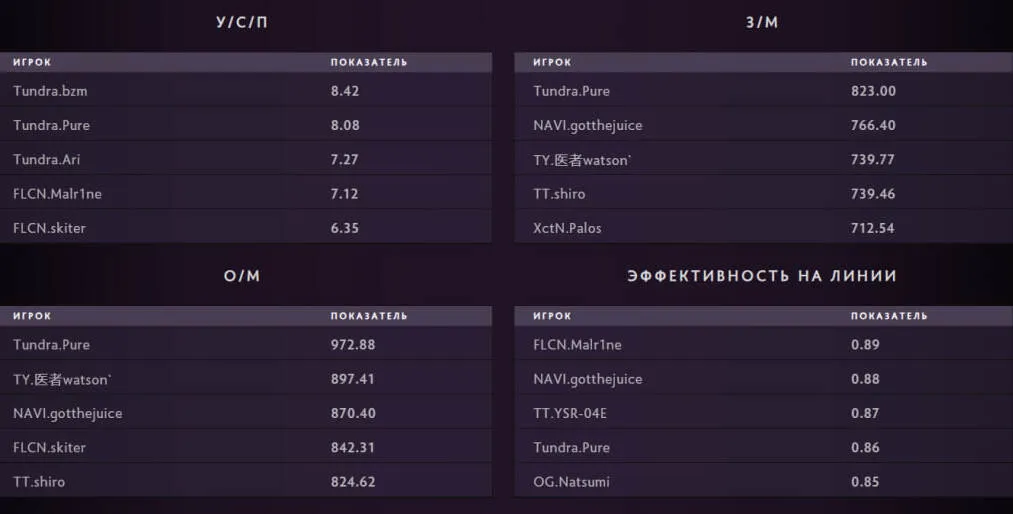Click Tundra.bzm in the У/С/П table

coord(51,91)
